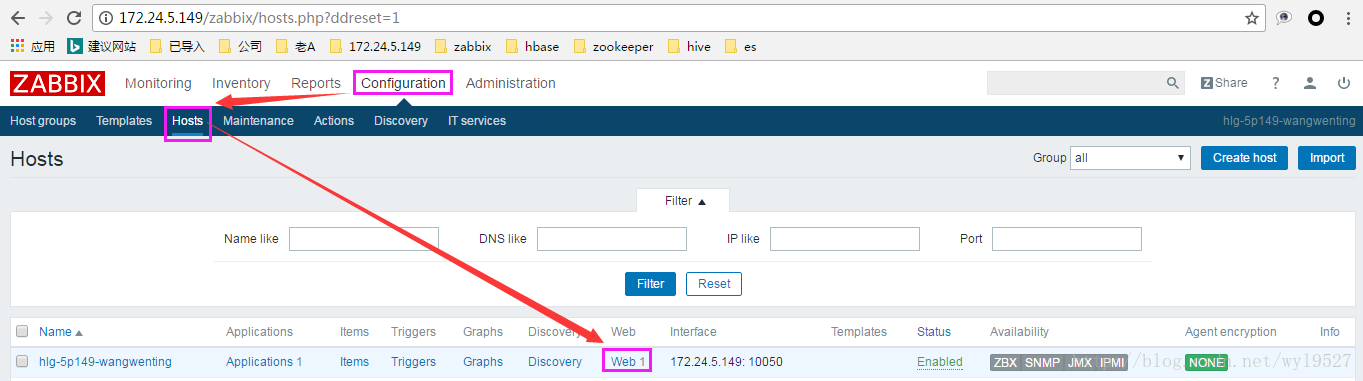
Task: Open the Reports menu
Action: click(316, 83)
